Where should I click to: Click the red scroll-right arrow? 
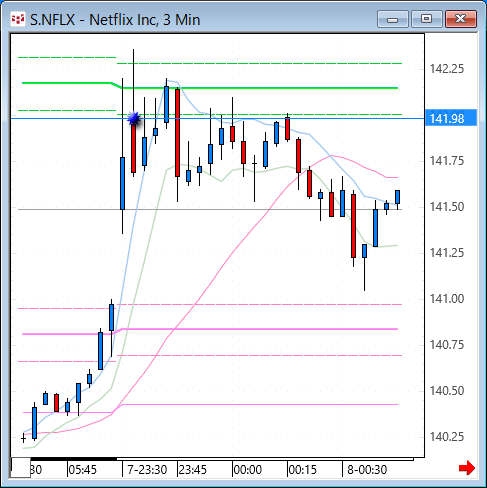(467, 468)
